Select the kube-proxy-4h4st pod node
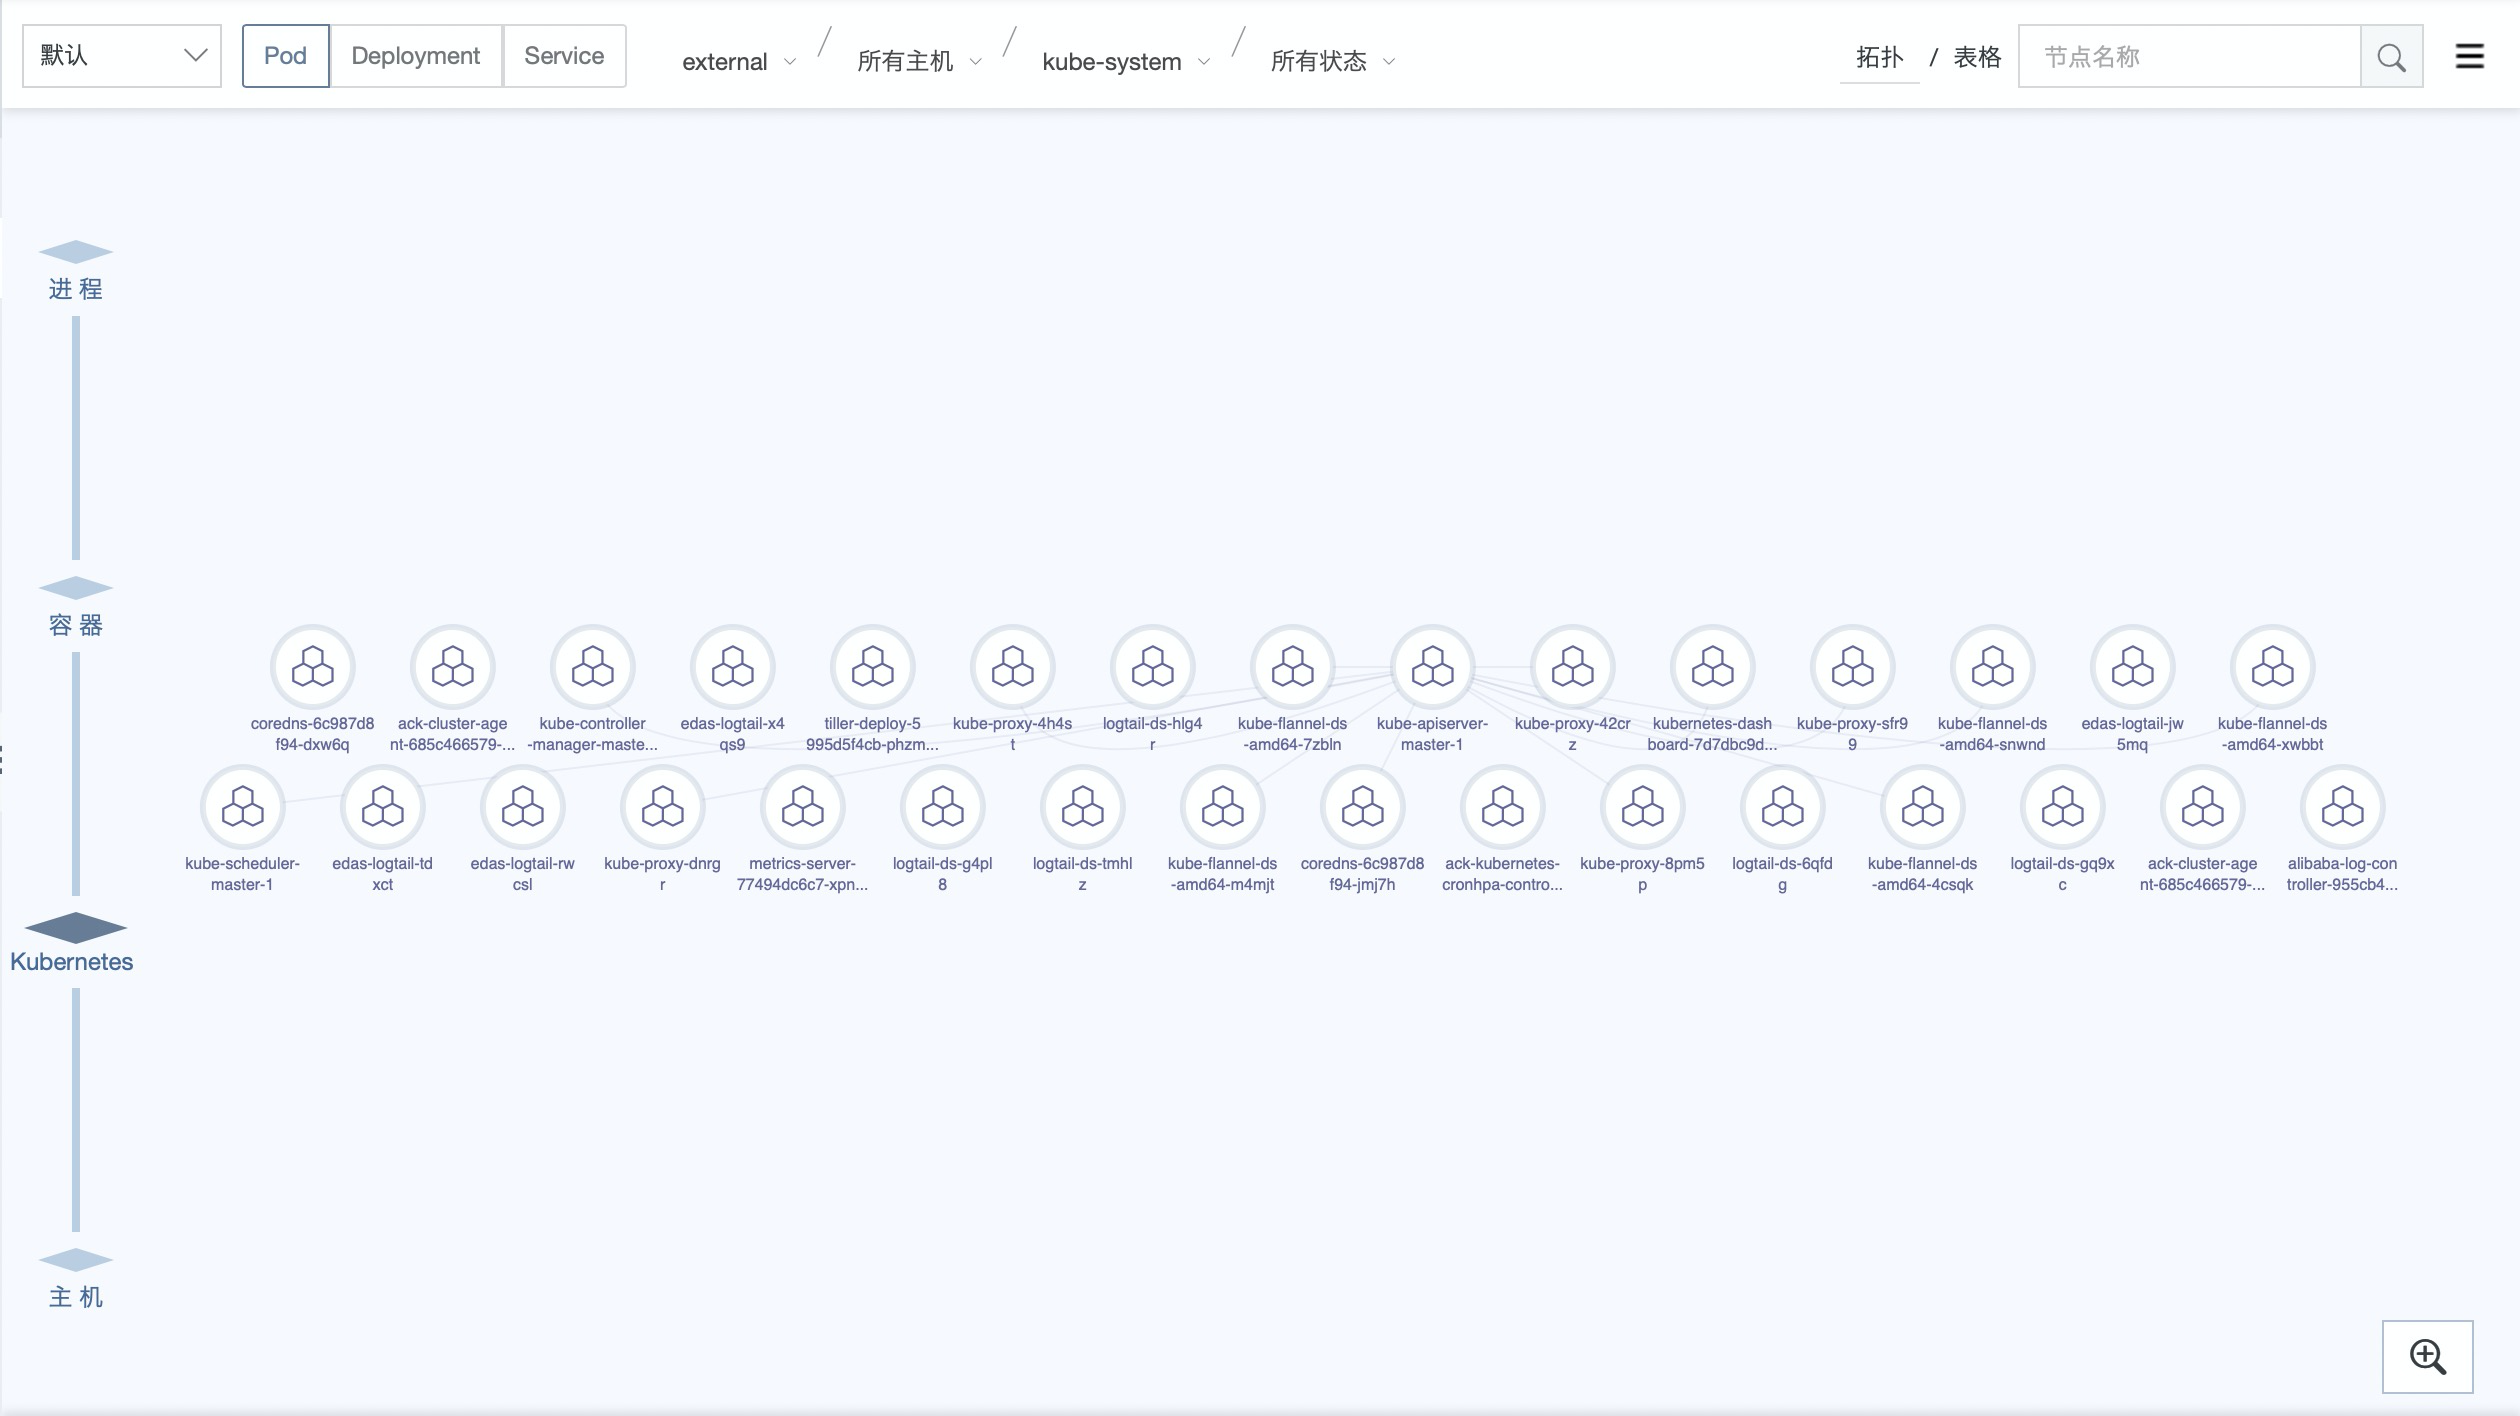Viewport: 2520px width, 1416px height. click(1013, 667)
